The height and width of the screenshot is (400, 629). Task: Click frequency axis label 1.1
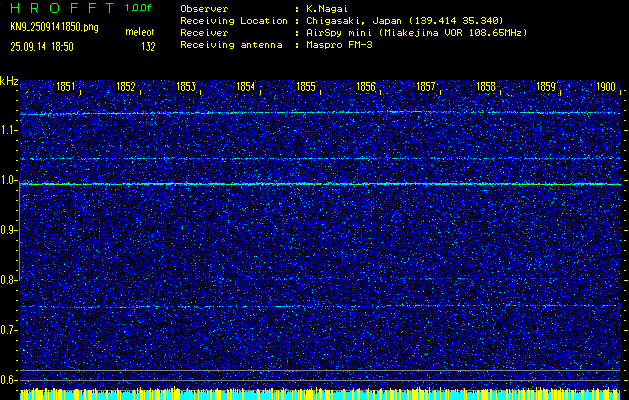pos(8,130)
